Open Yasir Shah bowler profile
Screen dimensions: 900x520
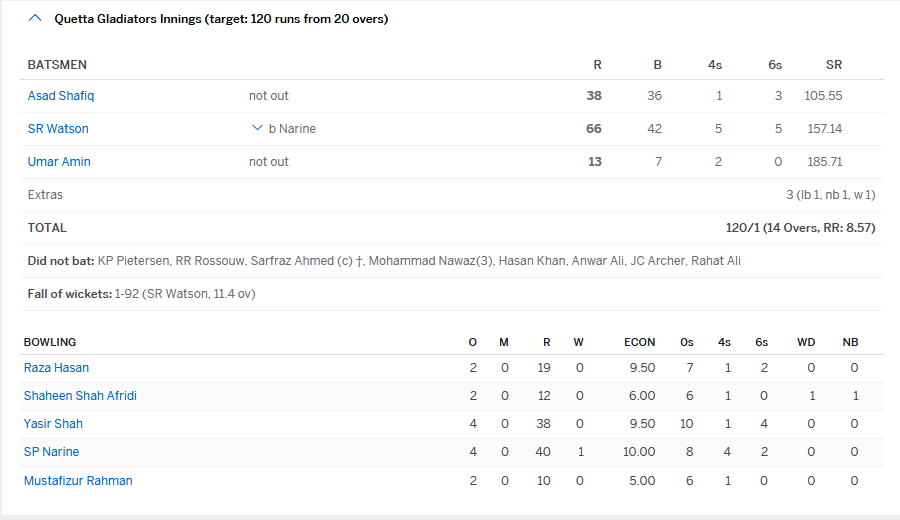pos(53,424)
